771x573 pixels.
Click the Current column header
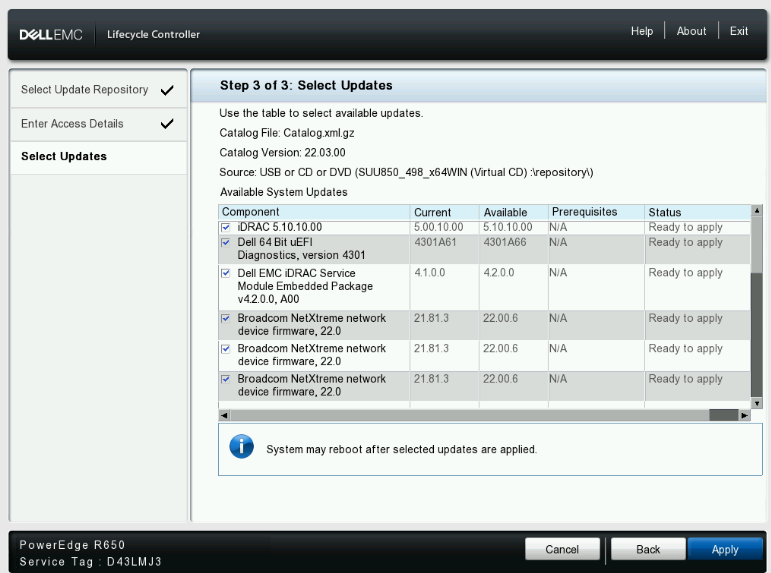coord(445,212)
